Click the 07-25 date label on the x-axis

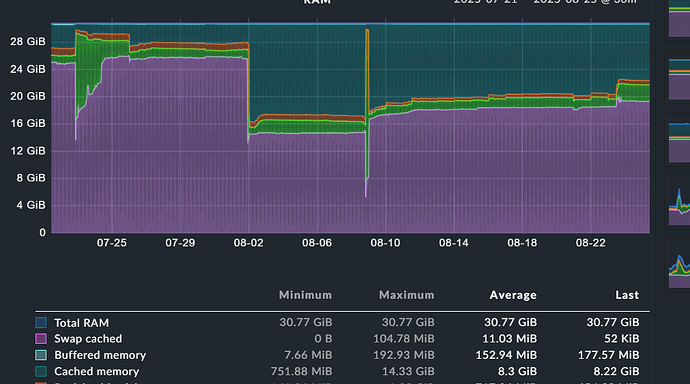112,243
